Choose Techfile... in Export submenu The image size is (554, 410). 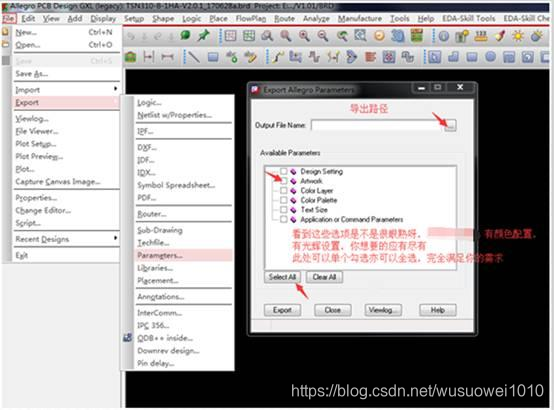coord(183,242)
